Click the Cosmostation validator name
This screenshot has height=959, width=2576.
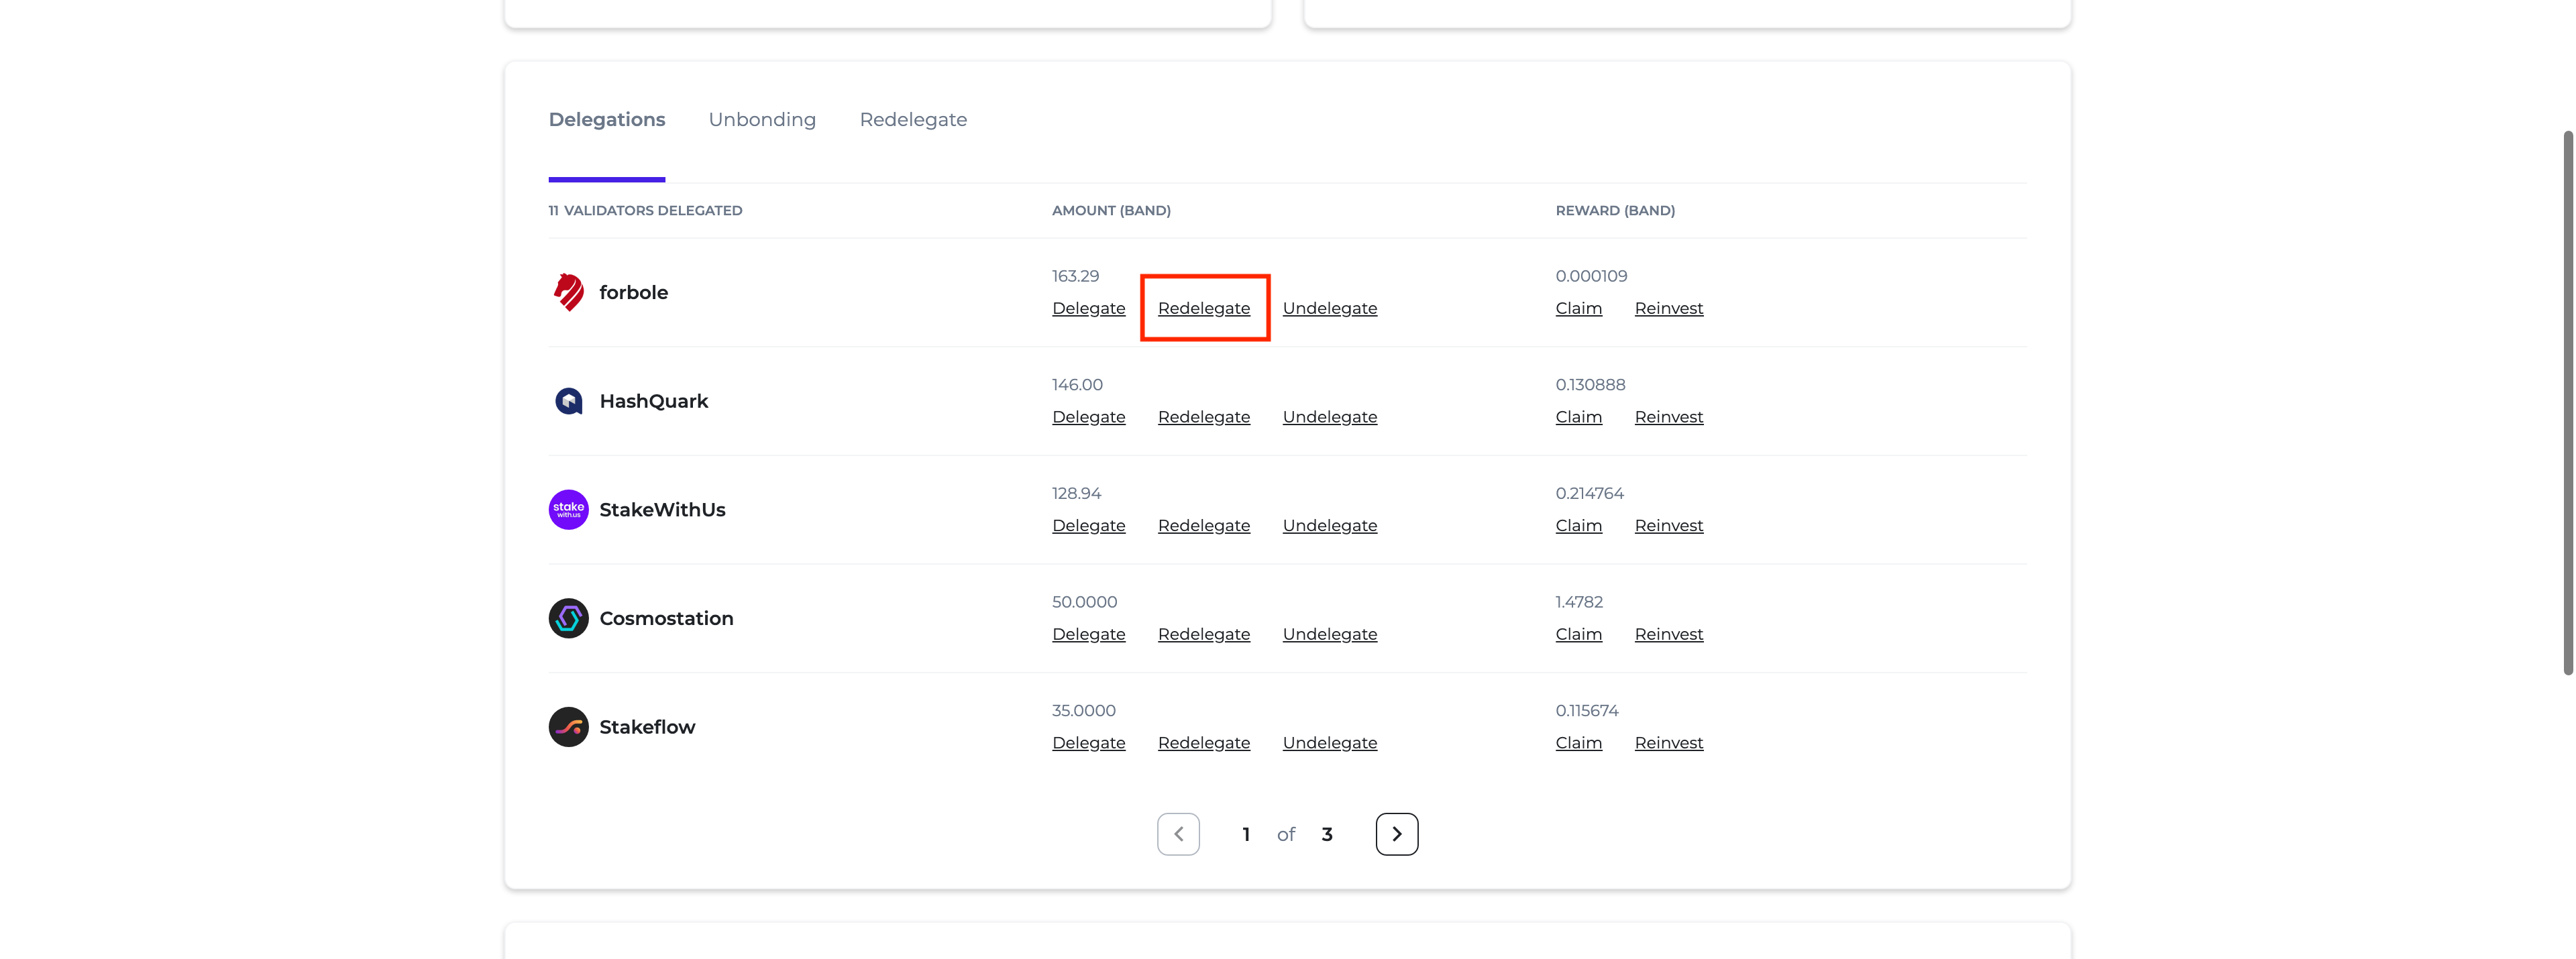coord(666,618)
